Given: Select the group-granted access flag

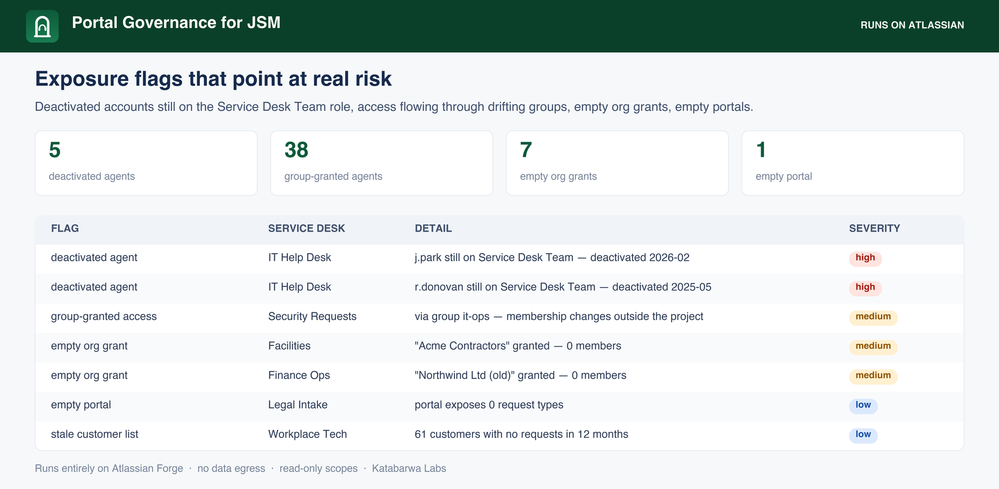Looking at the screenshot, I should [x=104, y=316].
